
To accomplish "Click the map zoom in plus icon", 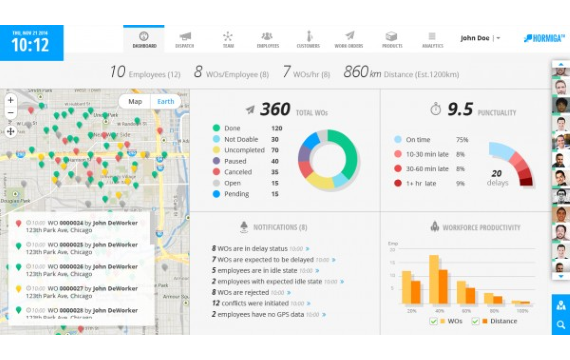I will point(11,100).
